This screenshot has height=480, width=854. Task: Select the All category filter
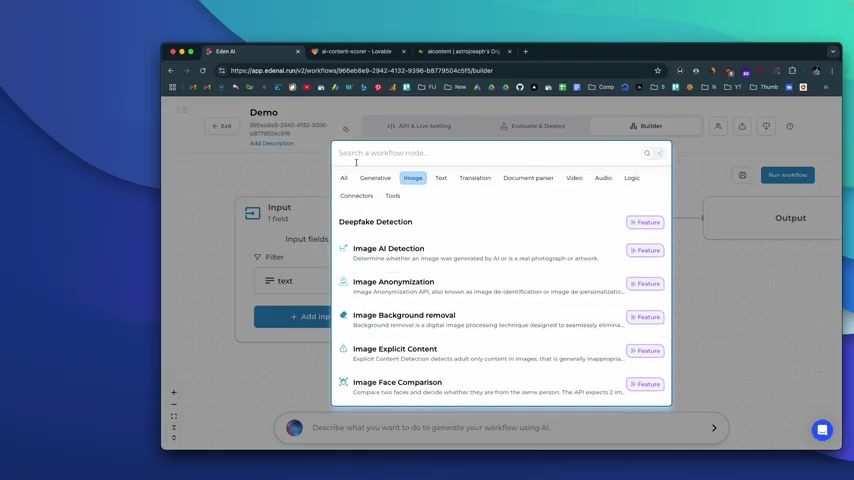point(344,178)
